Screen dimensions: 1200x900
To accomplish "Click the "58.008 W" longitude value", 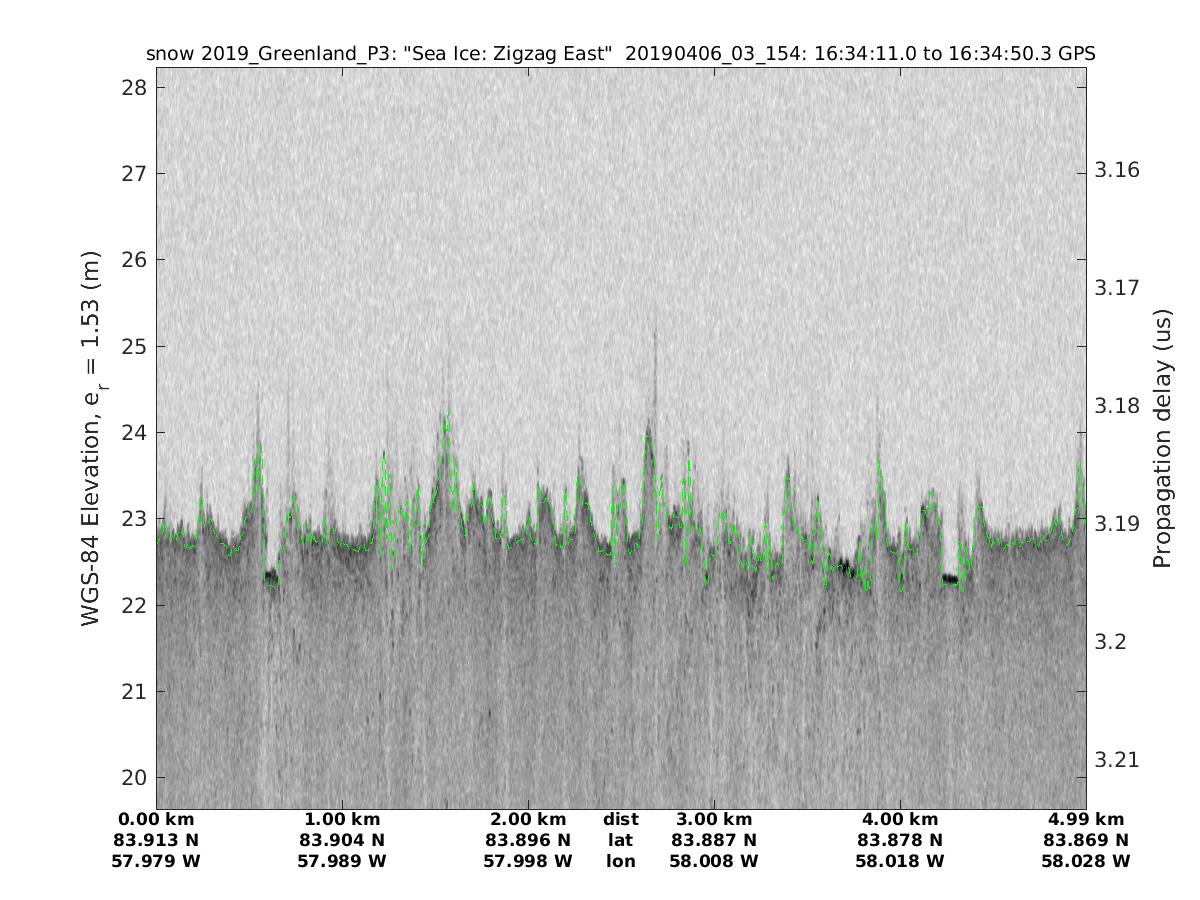I will pyautogui.click(x=714, y=861).
